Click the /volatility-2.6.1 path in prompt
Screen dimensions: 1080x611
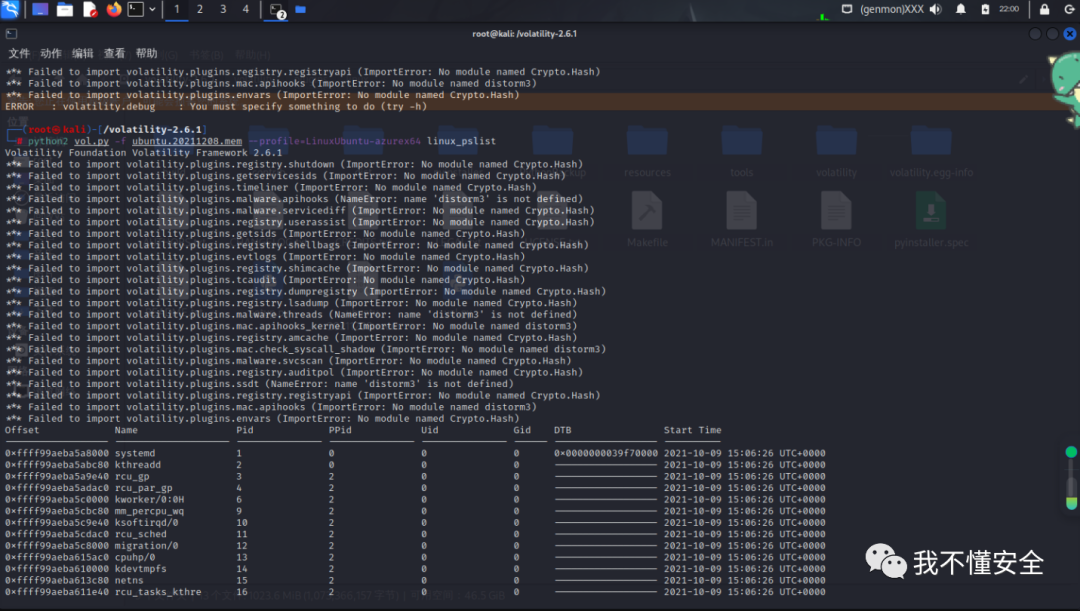point(152,129)
